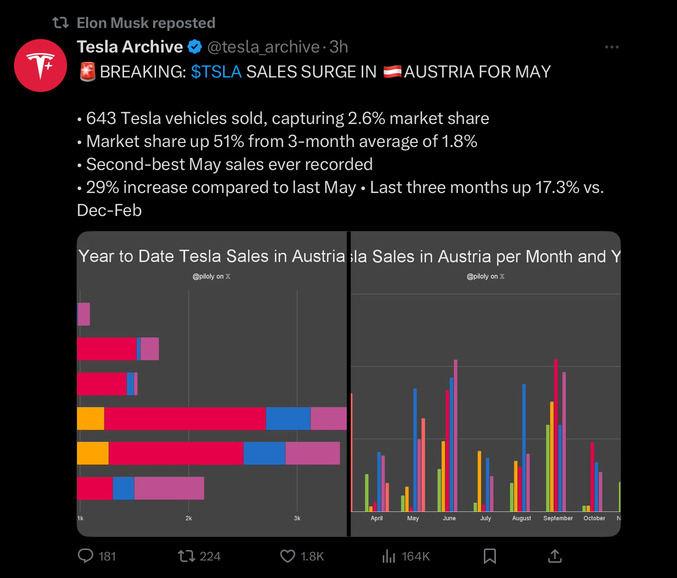Viewport: 677px width, 578px height.
Task: Open the $TSLA cashtag link
Action: pyautogui.click(x=216, y=72)
